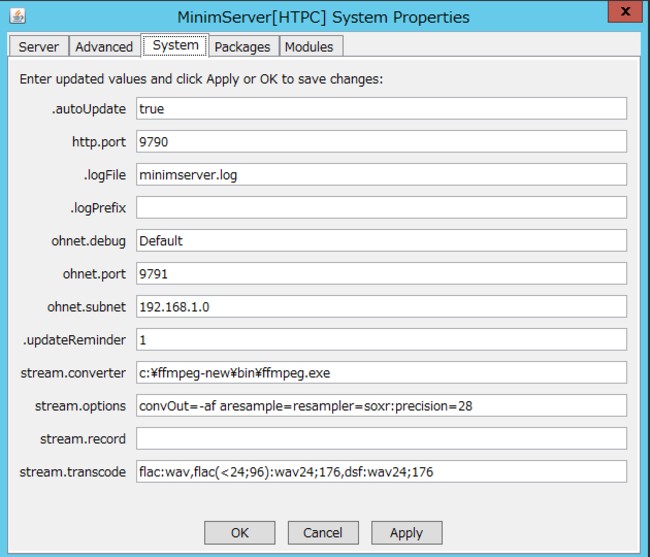The width and height of the screenshot is (650, 557).
Task: Click the empty stream.record field
Action: [x=381, y=438]
